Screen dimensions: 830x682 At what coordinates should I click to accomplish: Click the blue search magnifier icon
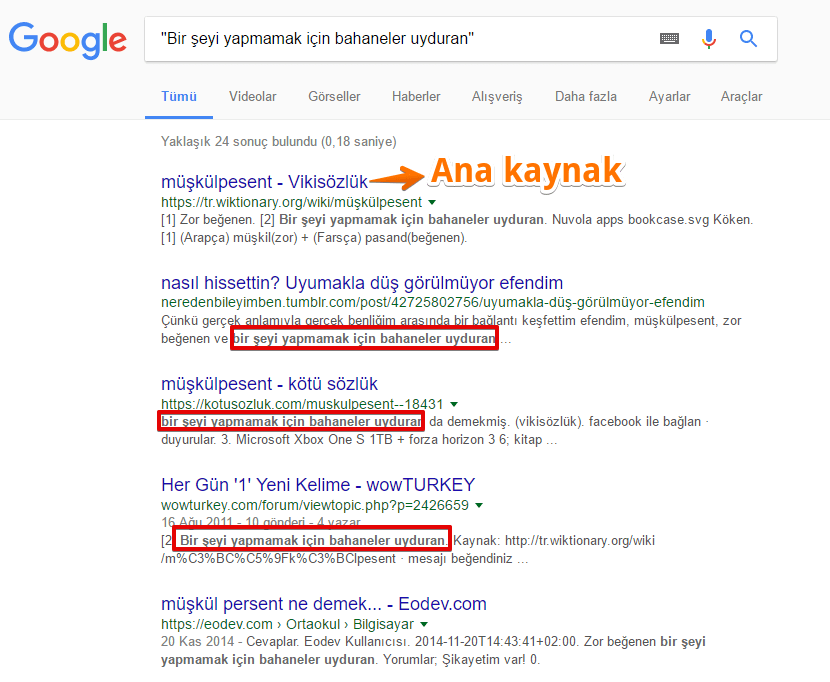748,39
